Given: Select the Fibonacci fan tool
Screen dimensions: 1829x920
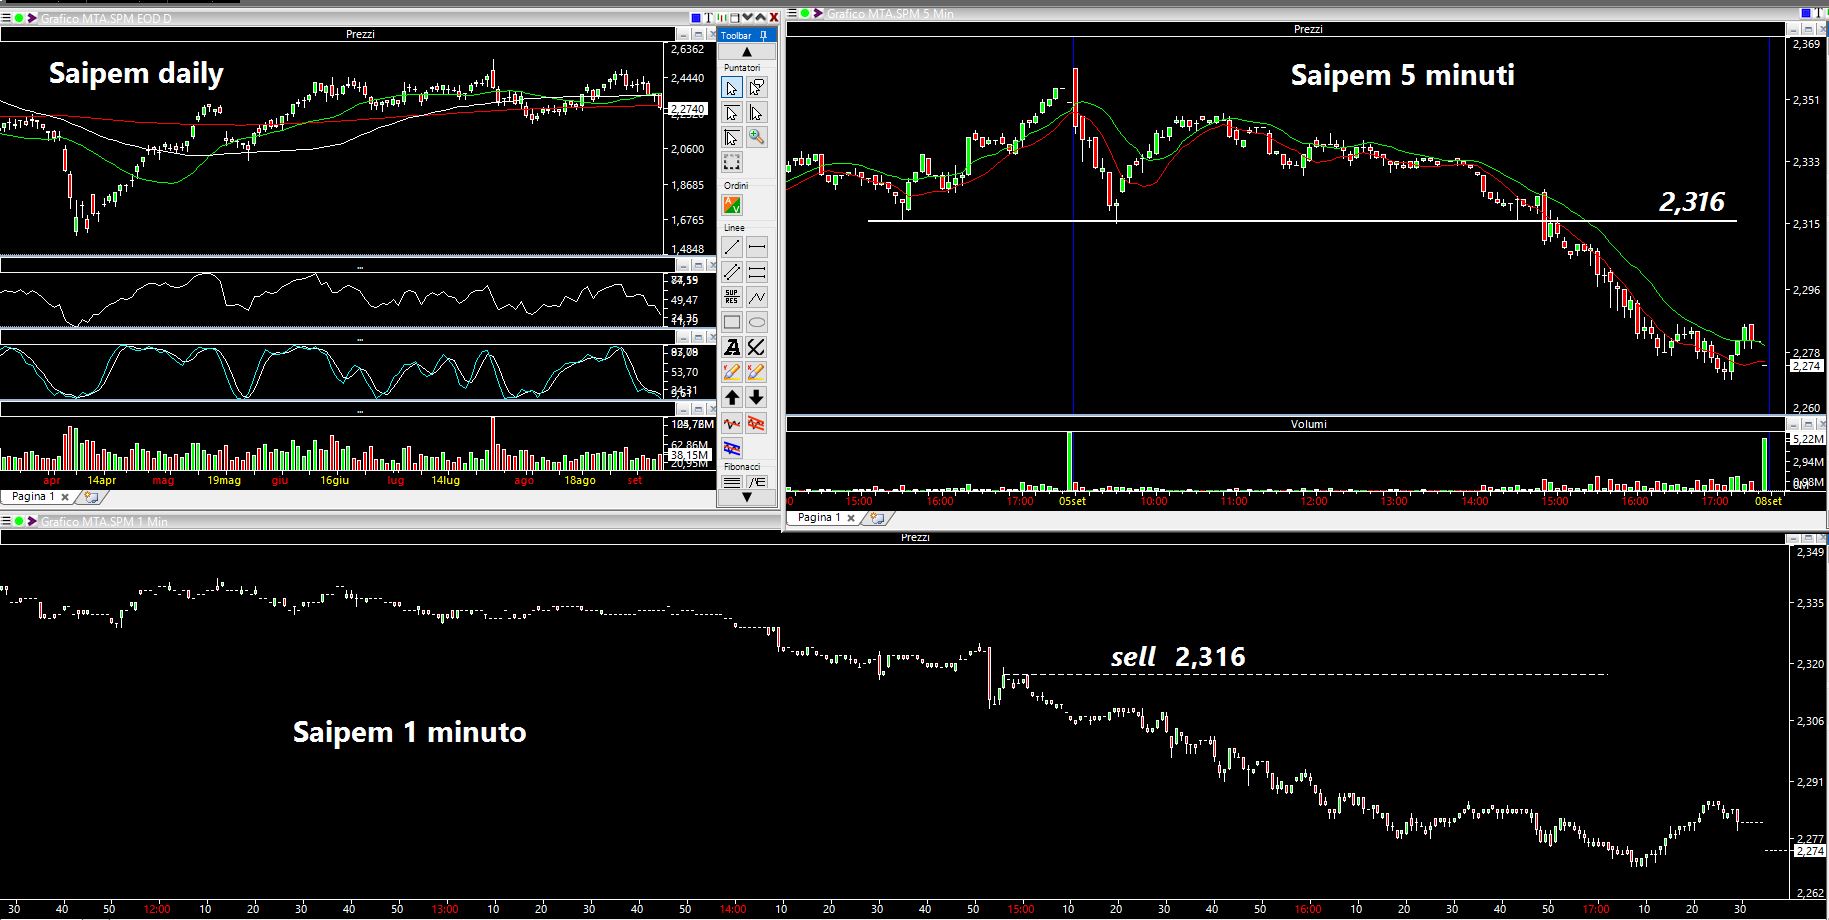Looking at the screenshot, I should [x=757, y=482].
